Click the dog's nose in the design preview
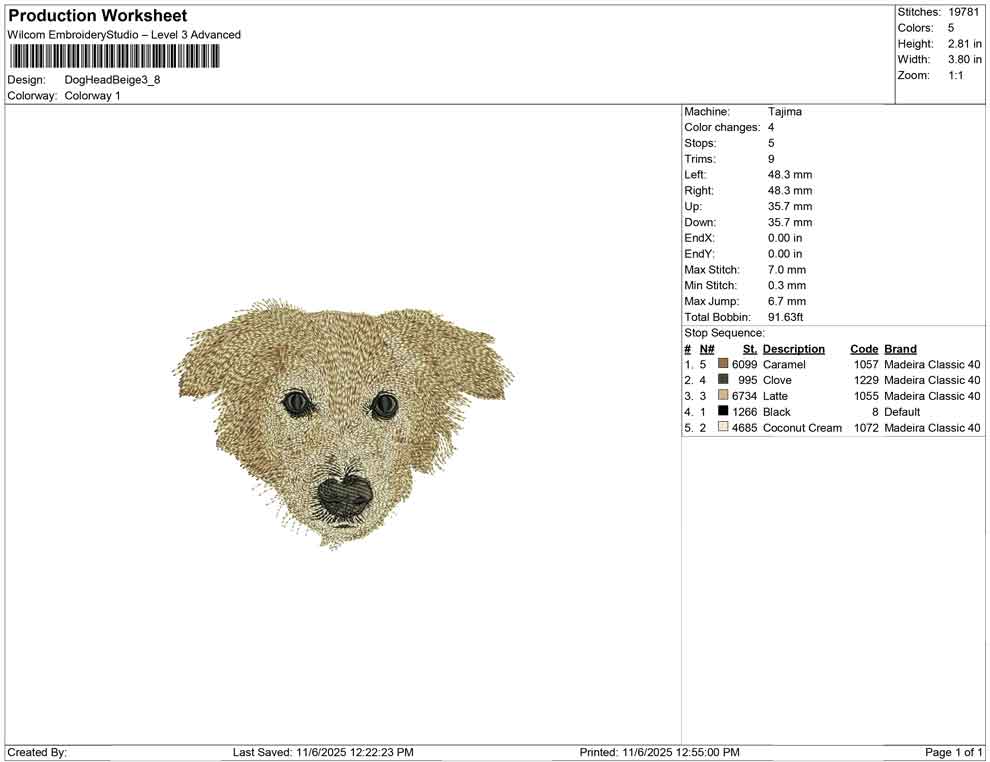Image resolution: width=990 pixels, height=762 pixels. (345, 494)
